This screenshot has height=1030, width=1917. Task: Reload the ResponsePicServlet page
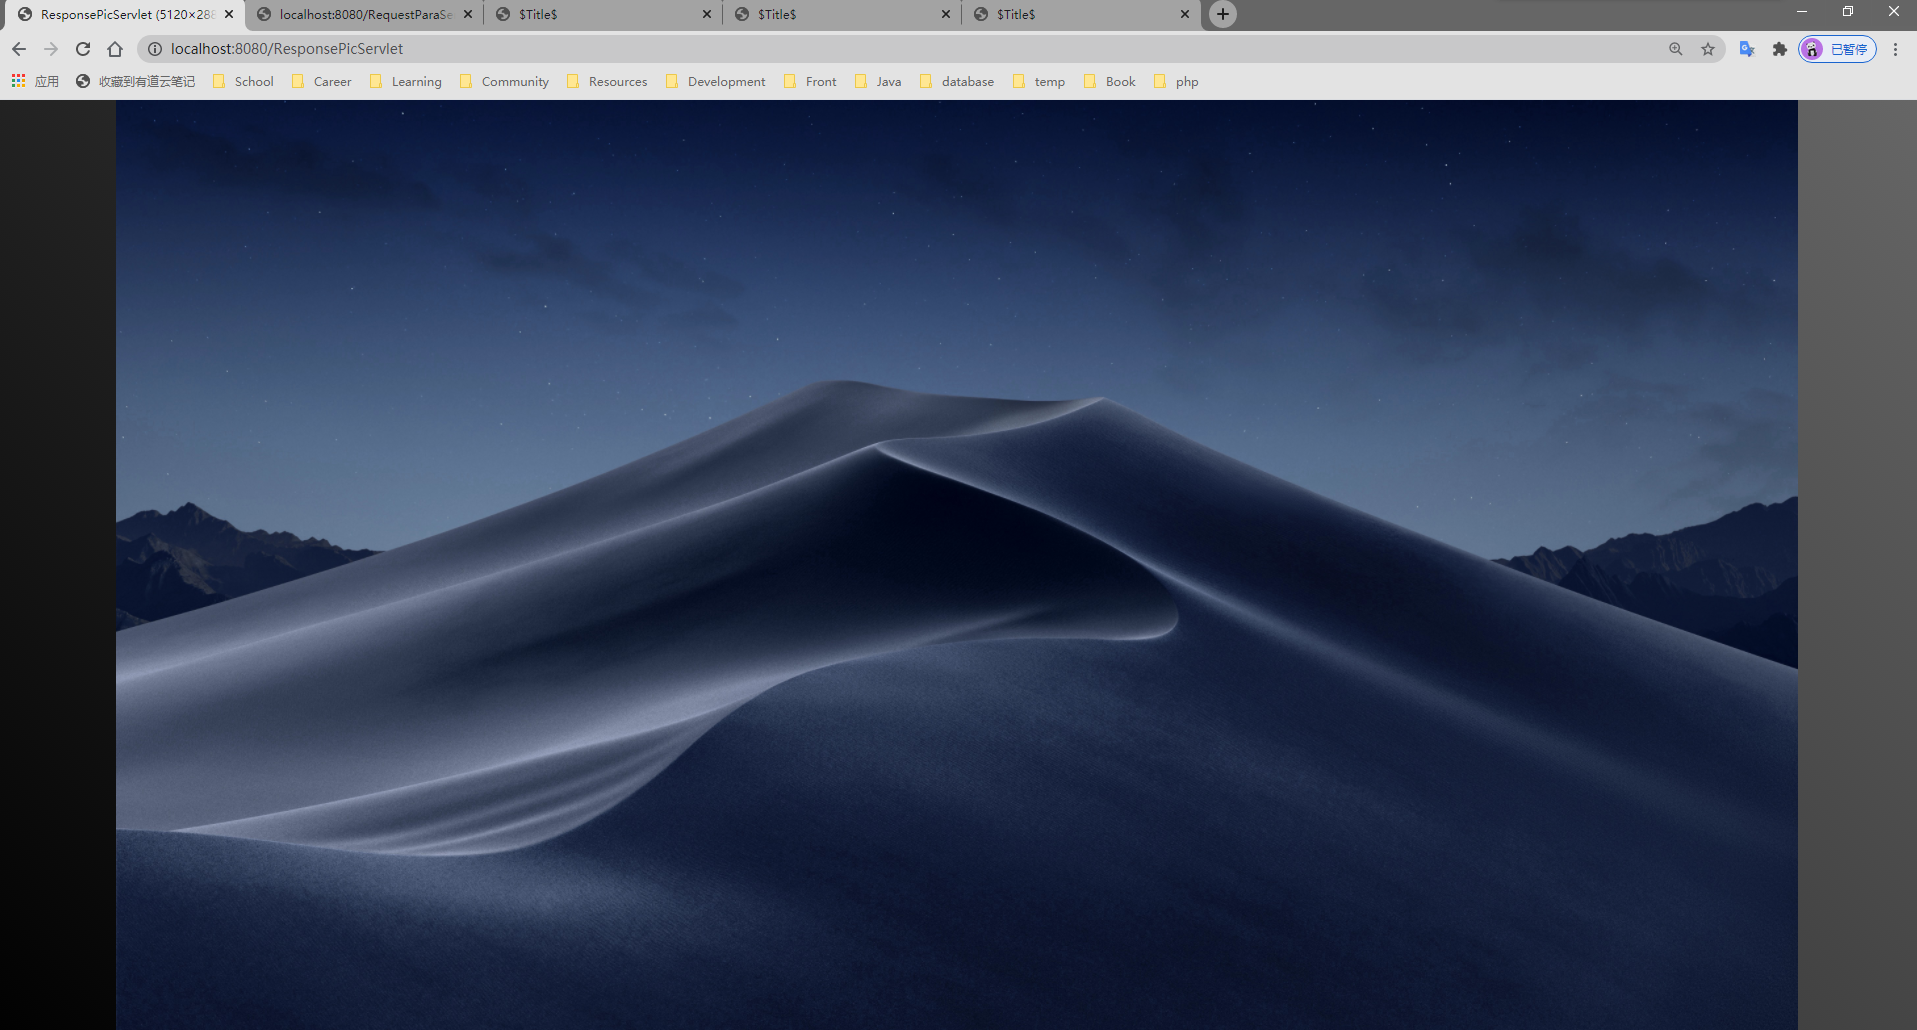[x=83, y=49]
